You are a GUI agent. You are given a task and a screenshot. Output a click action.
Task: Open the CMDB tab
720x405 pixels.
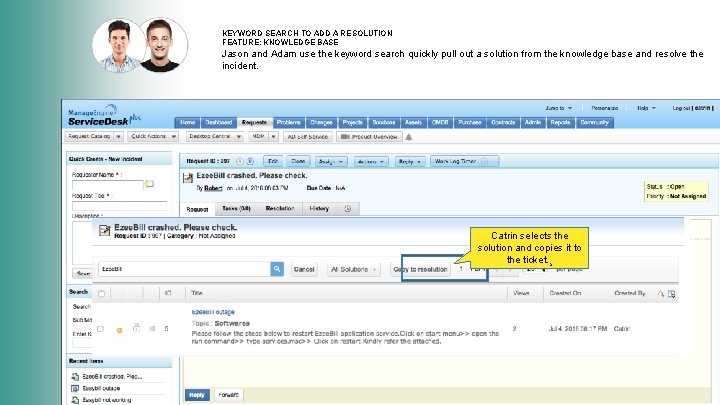tap(440, 123)
